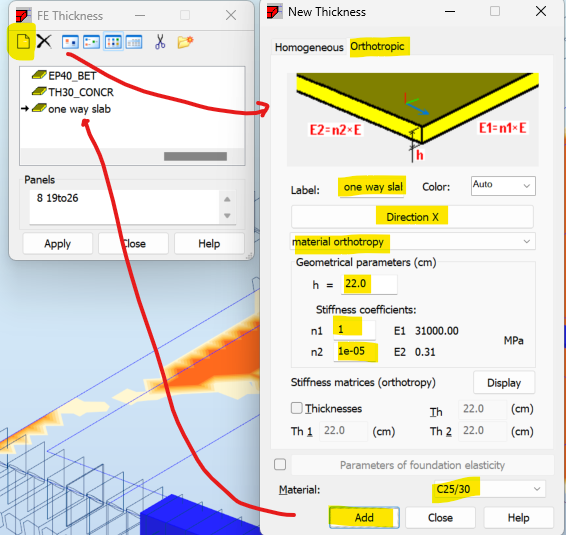Click the Panels input field with 8 19to26
This screenshot has height=535, width=566.
[x=124, y=207]
